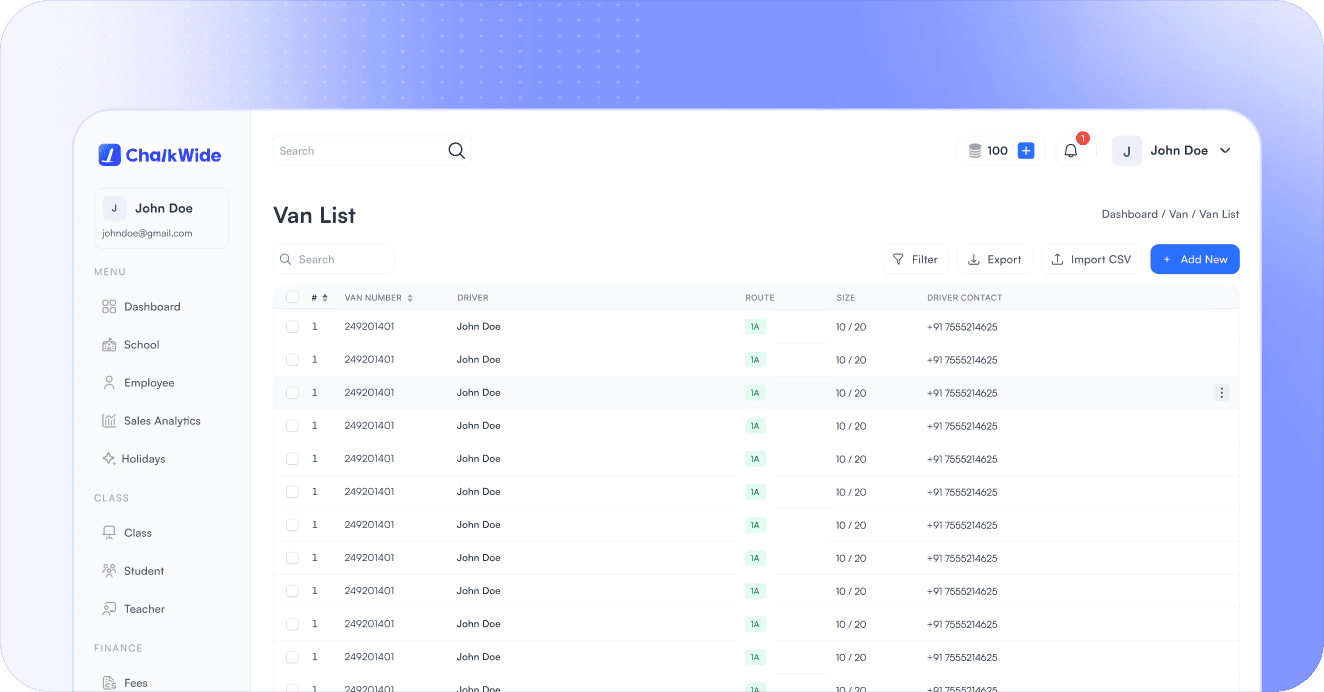Click the Filter button
The image size is (1324, 692).
[914, 260]
